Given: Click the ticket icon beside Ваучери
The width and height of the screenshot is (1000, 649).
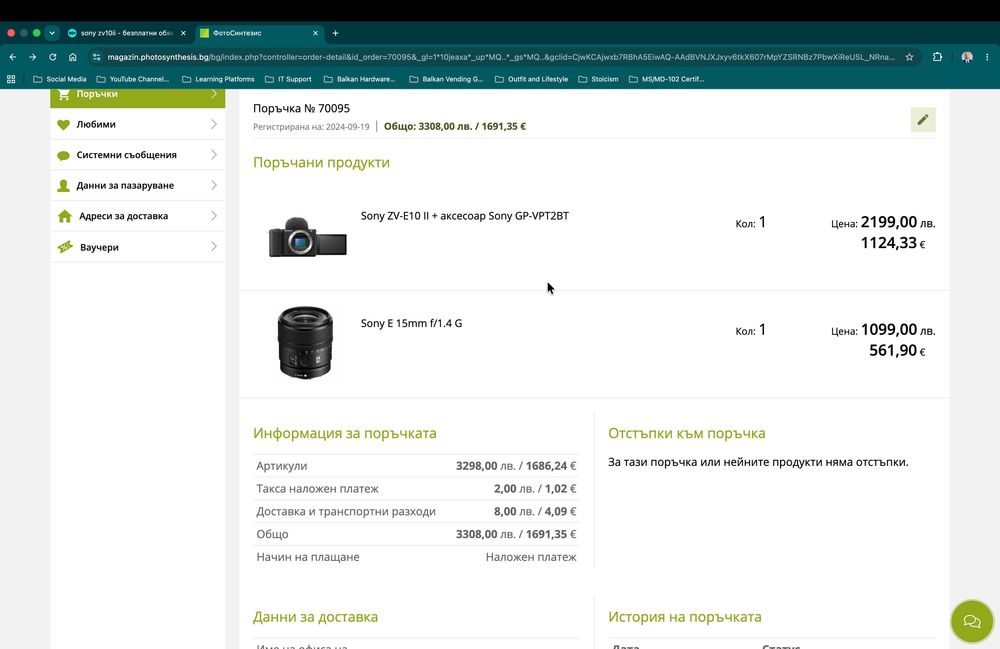Looking at the screenshot, I should (x=65, y=247).
